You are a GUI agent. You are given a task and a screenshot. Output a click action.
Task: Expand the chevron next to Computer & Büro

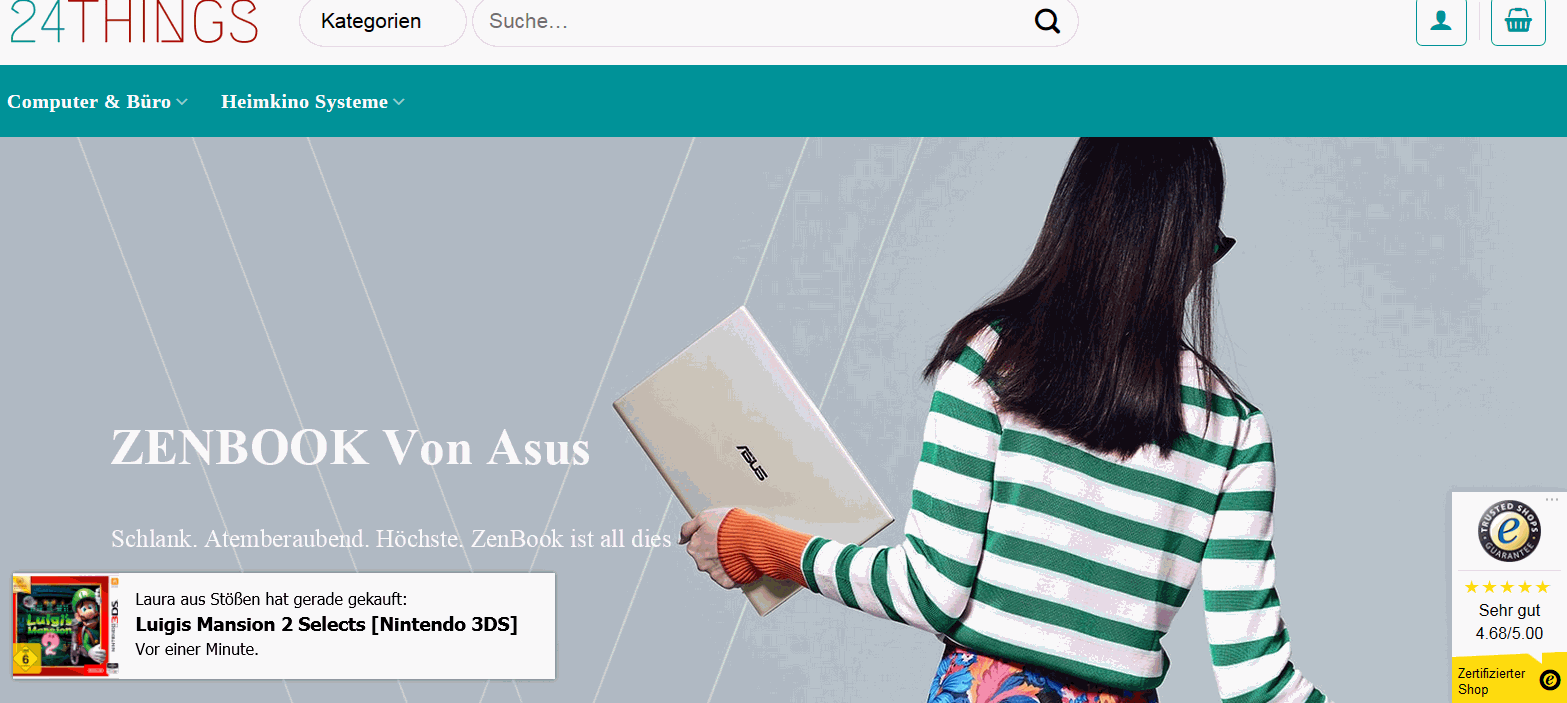point(182,102)
